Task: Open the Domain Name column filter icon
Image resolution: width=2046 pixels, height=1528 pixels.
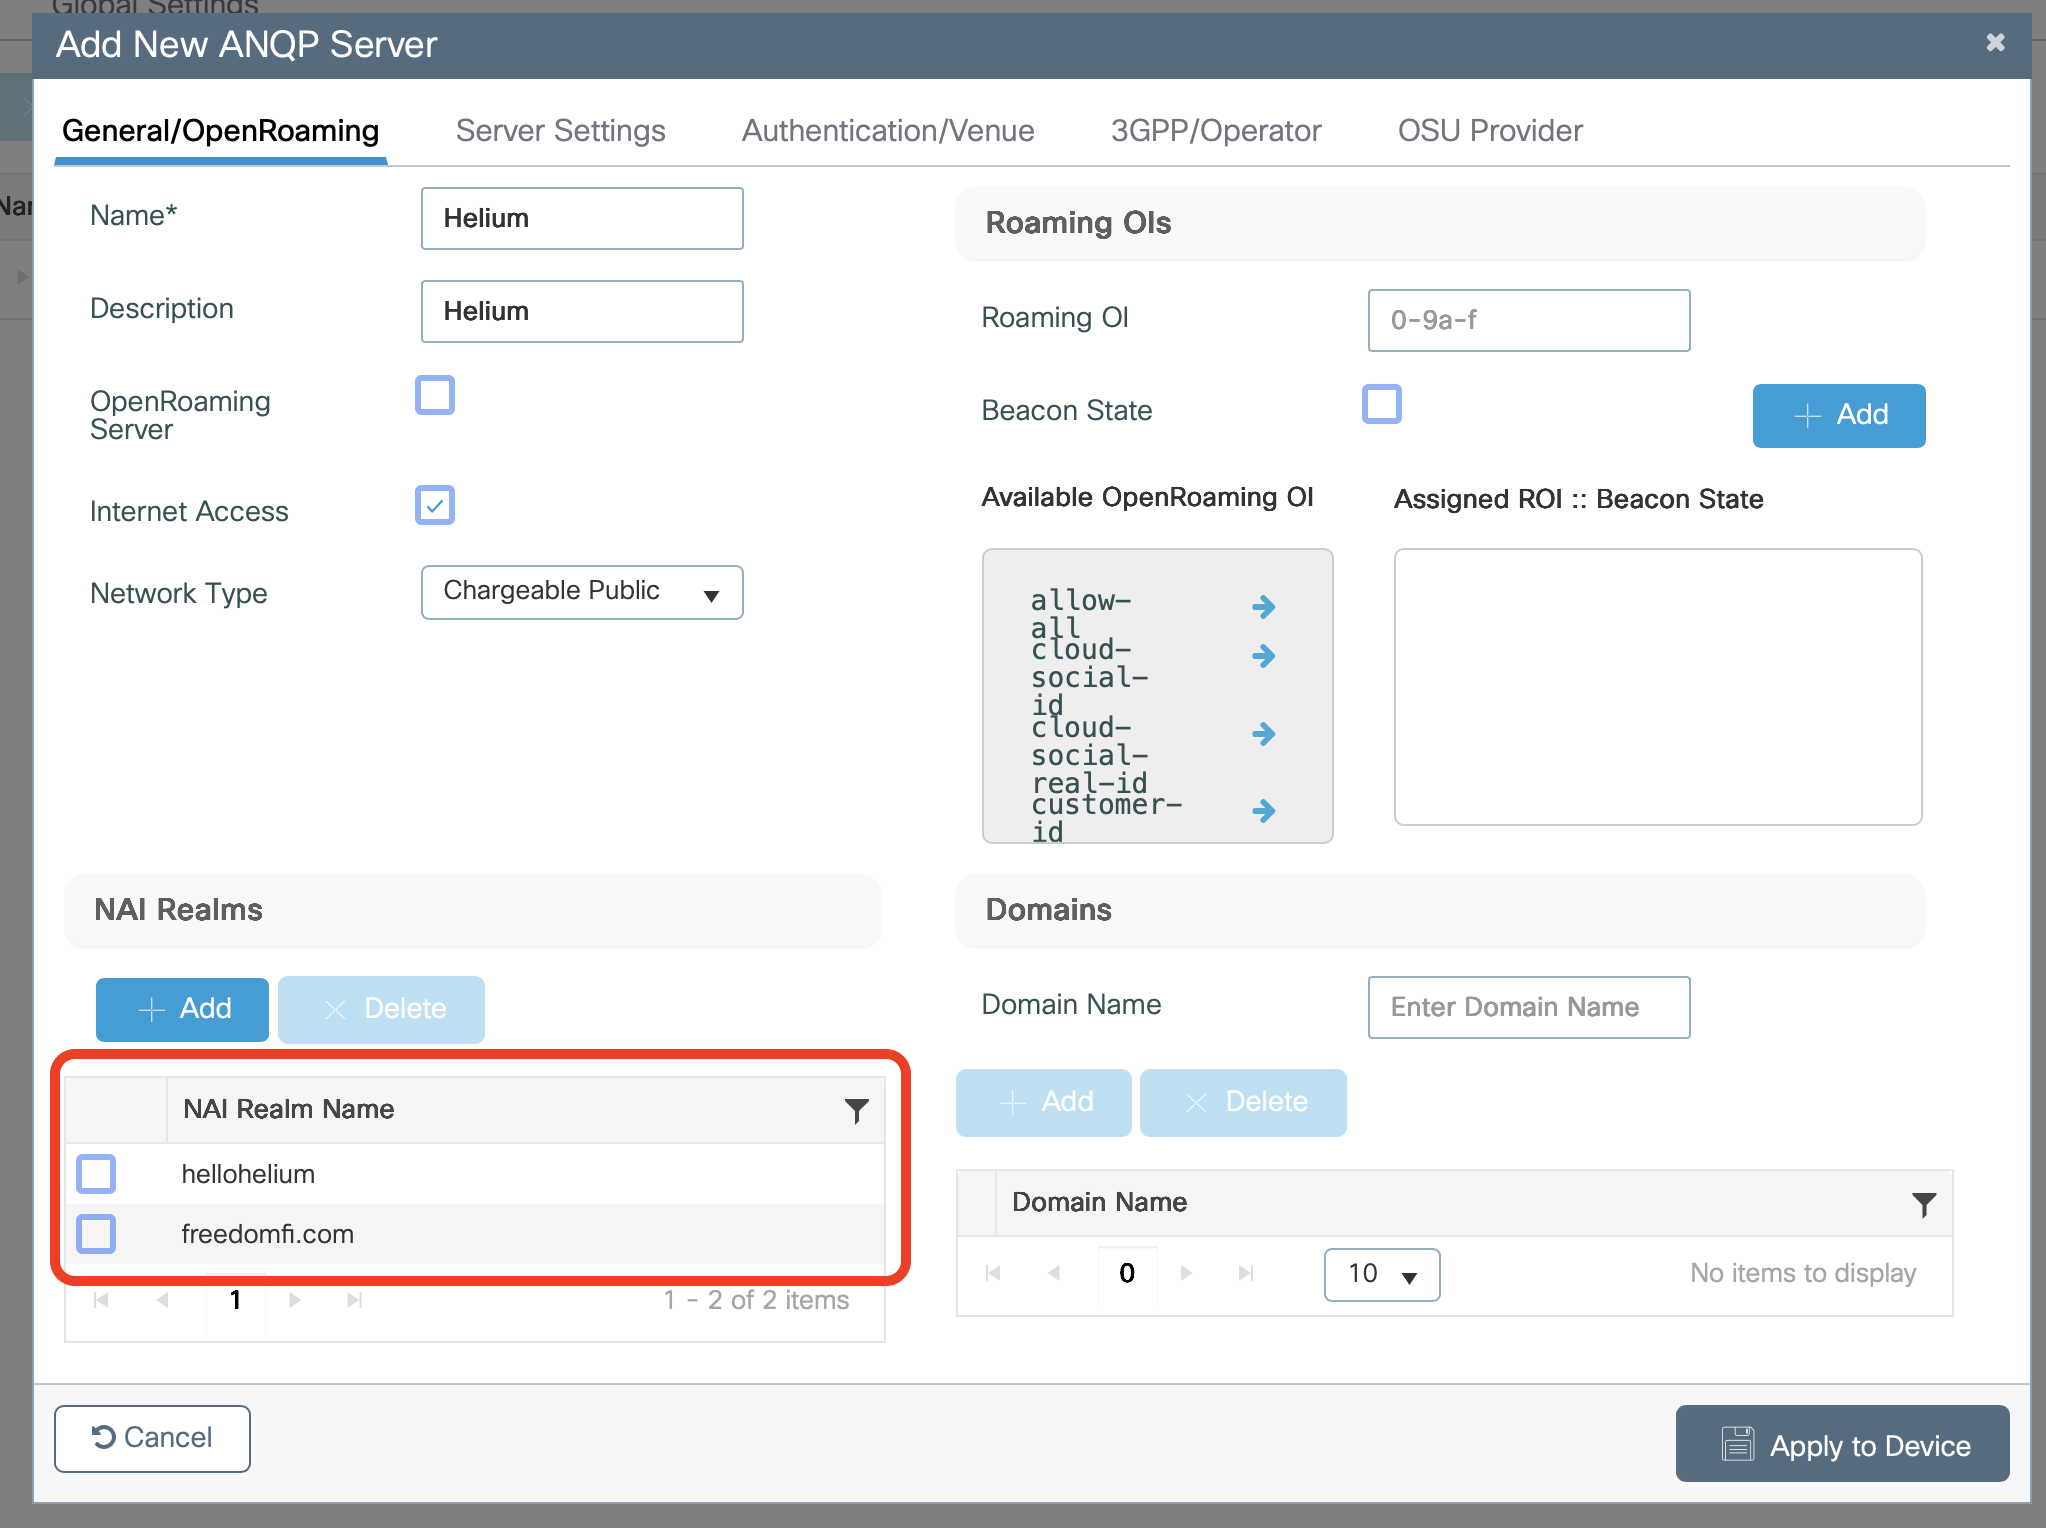Action: [x=1923, y=1203]
